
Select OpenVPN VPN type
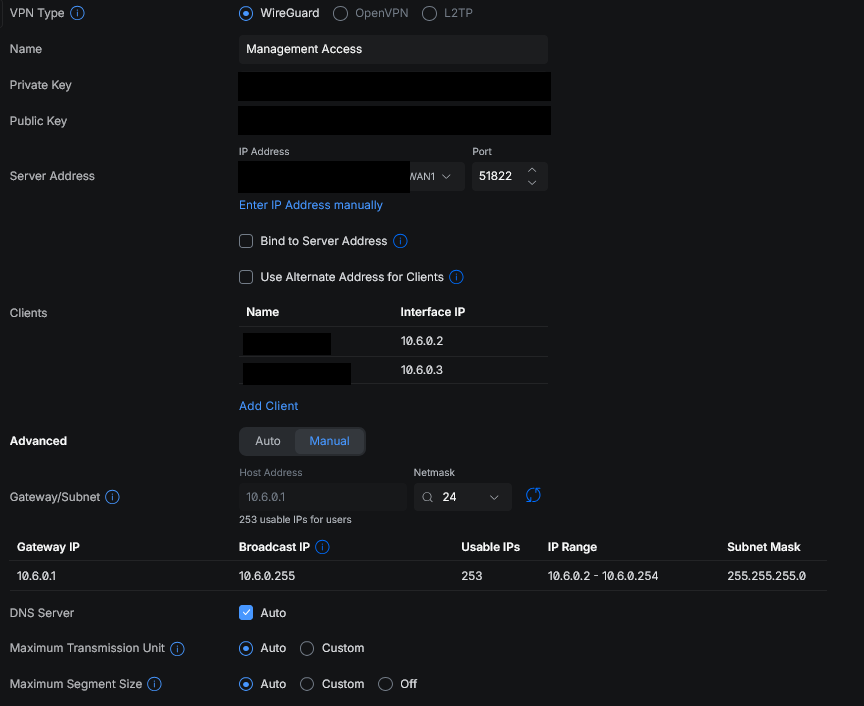341,13
